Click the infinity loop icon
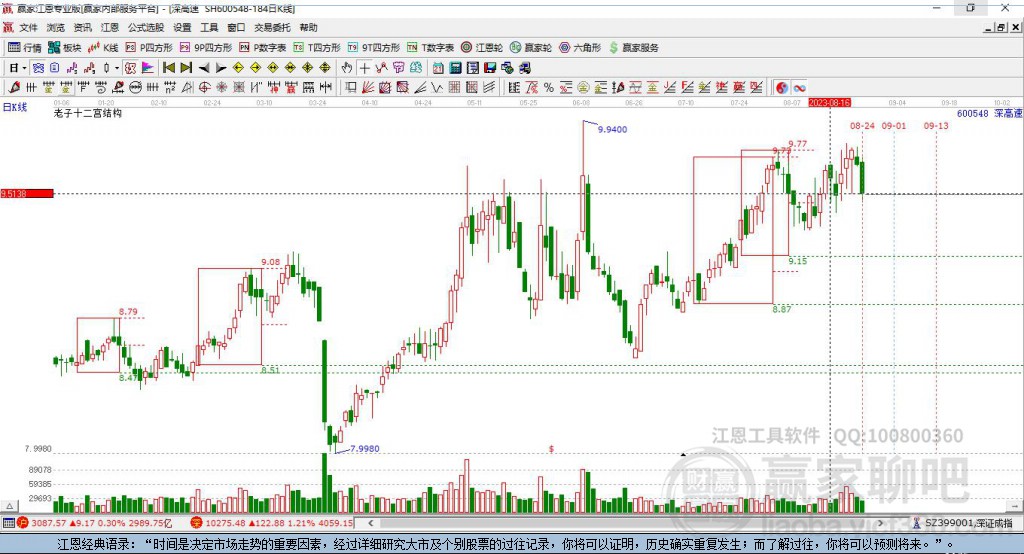 click(799, 88)
